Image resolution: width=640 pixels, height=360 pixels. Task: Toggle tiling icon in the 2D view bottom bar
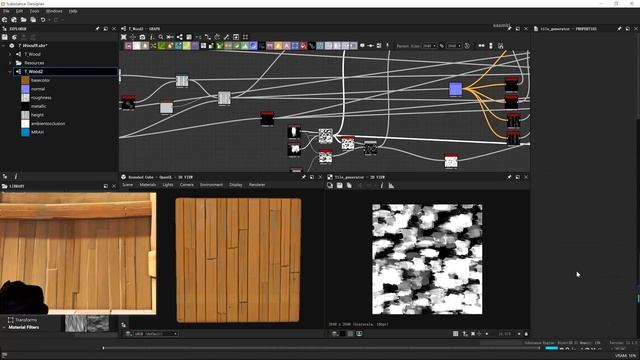tap(456, 333)
